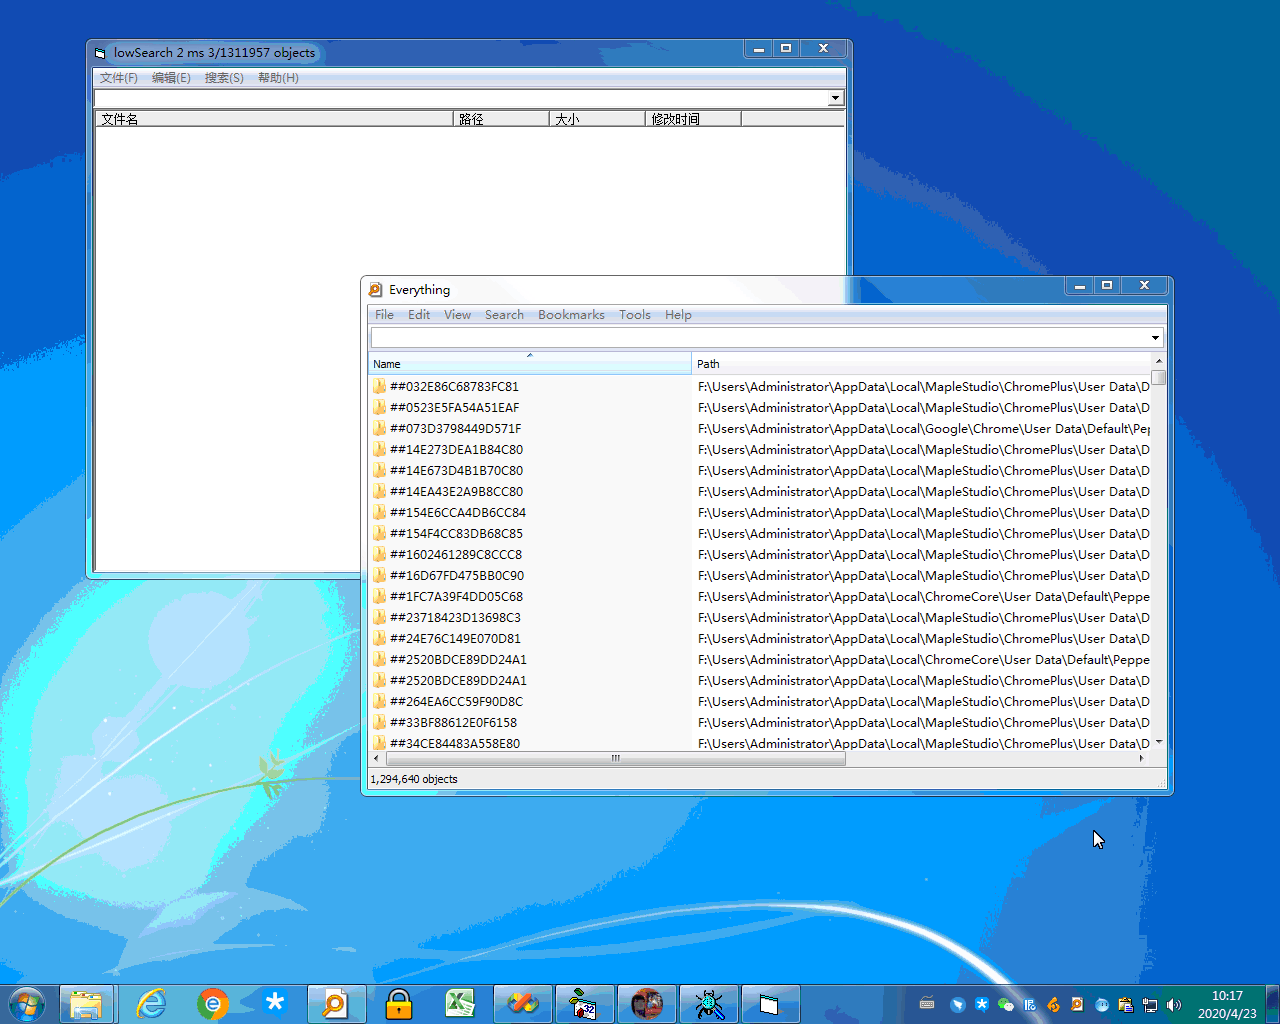
Task: Expand the lowSearch search box dropdown
Action: 835,98
